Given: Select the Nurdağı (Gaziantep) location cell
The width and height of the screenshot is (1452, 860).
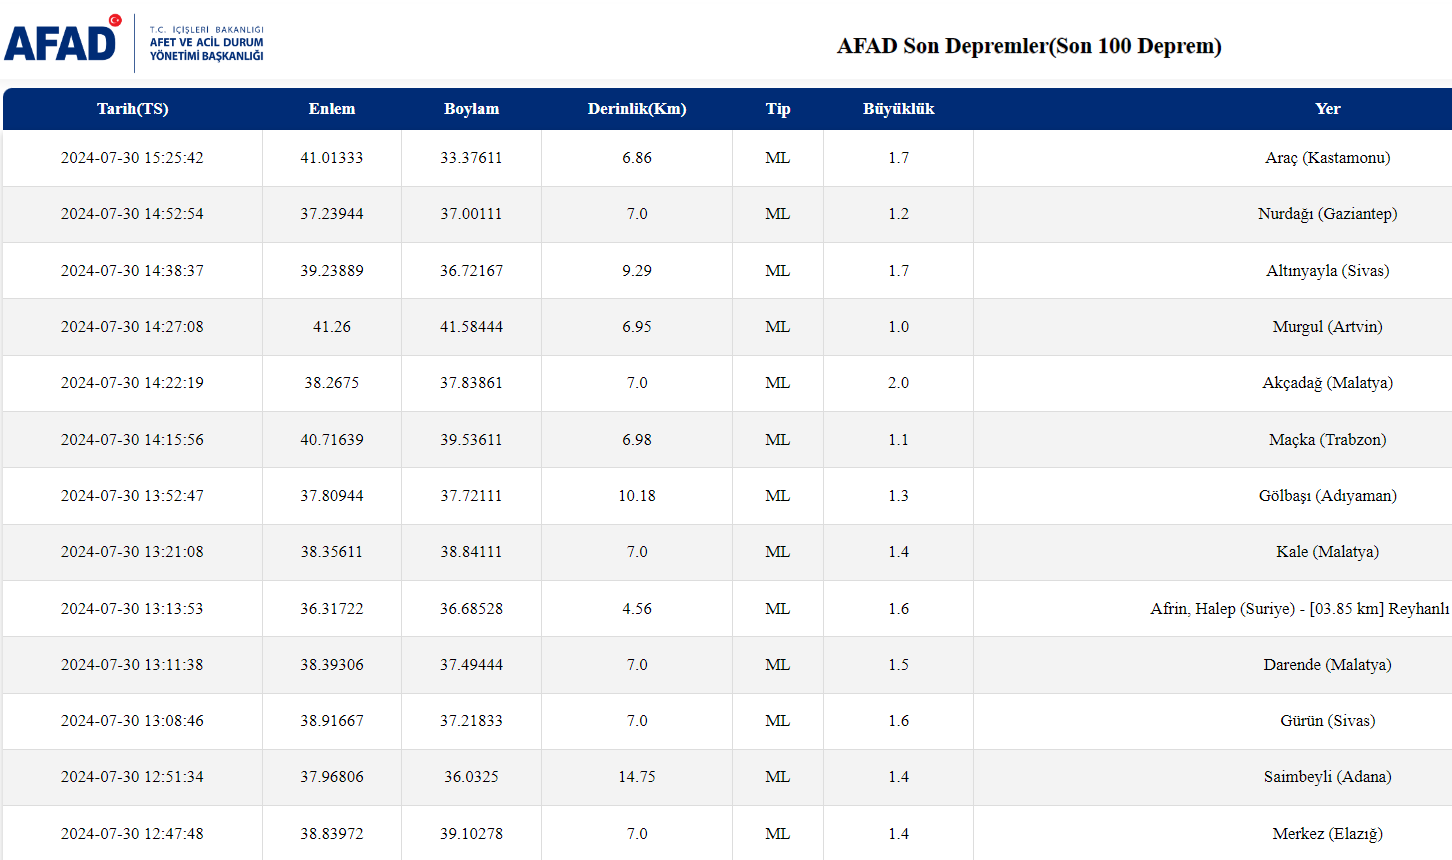Looking at the screenshot, I should pyautogui.click(x=1328, y=214).
